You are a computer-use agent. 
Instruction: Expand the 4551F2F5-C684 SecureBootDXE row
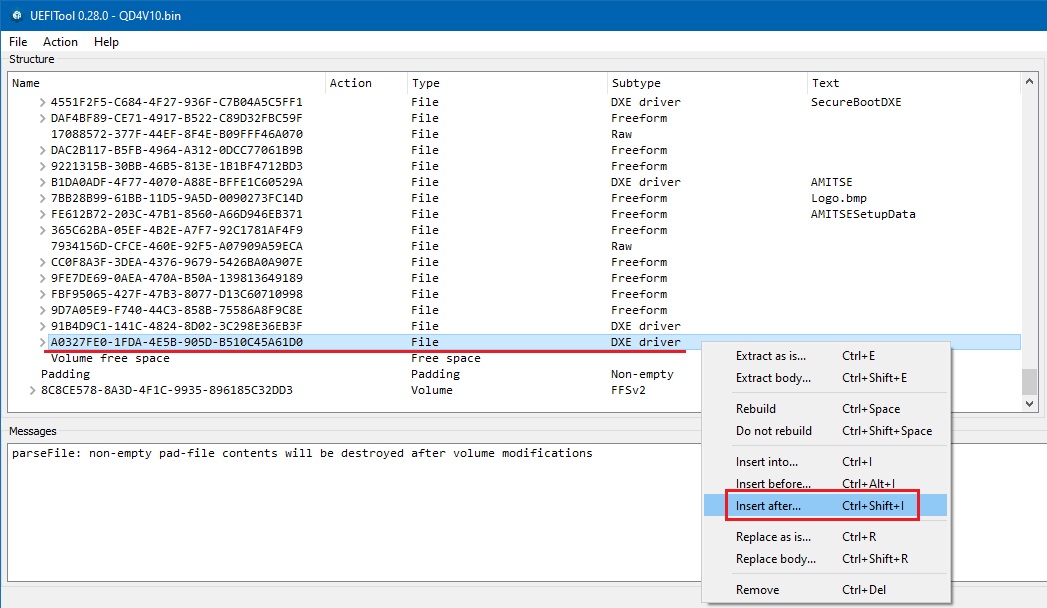(x=43, y=102)
